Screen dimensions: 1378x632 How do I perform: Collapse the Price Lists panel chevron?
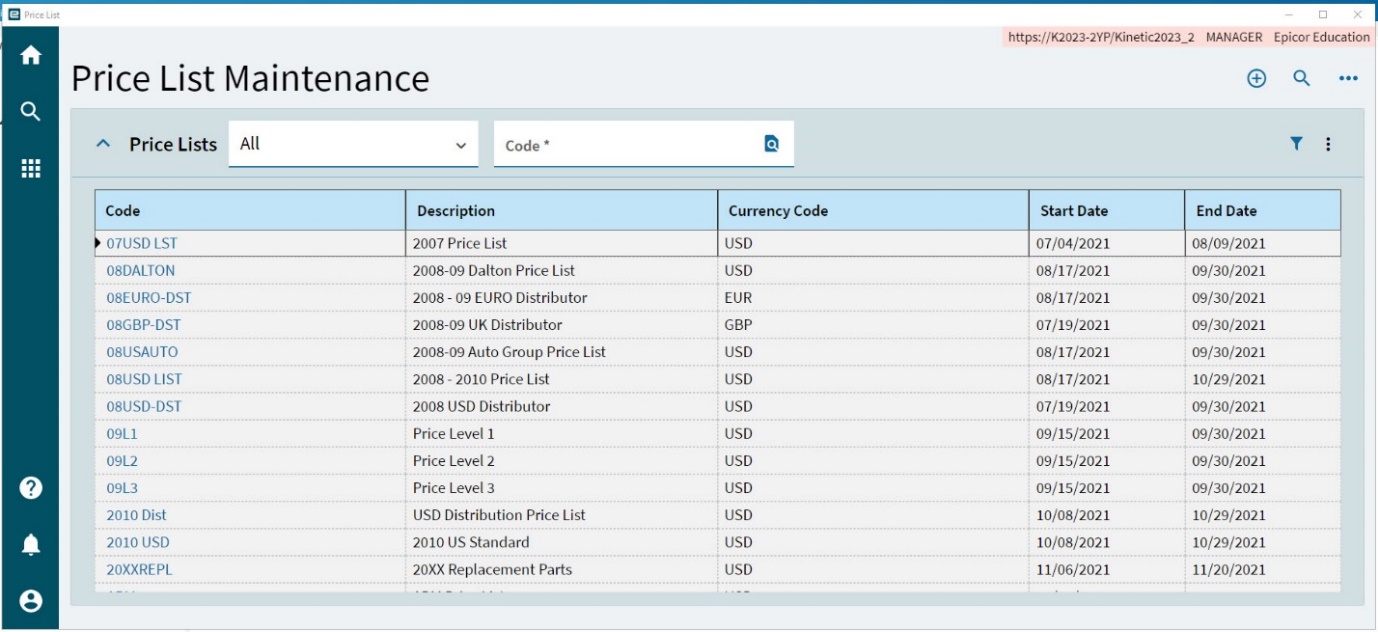[x=102, y=144]
